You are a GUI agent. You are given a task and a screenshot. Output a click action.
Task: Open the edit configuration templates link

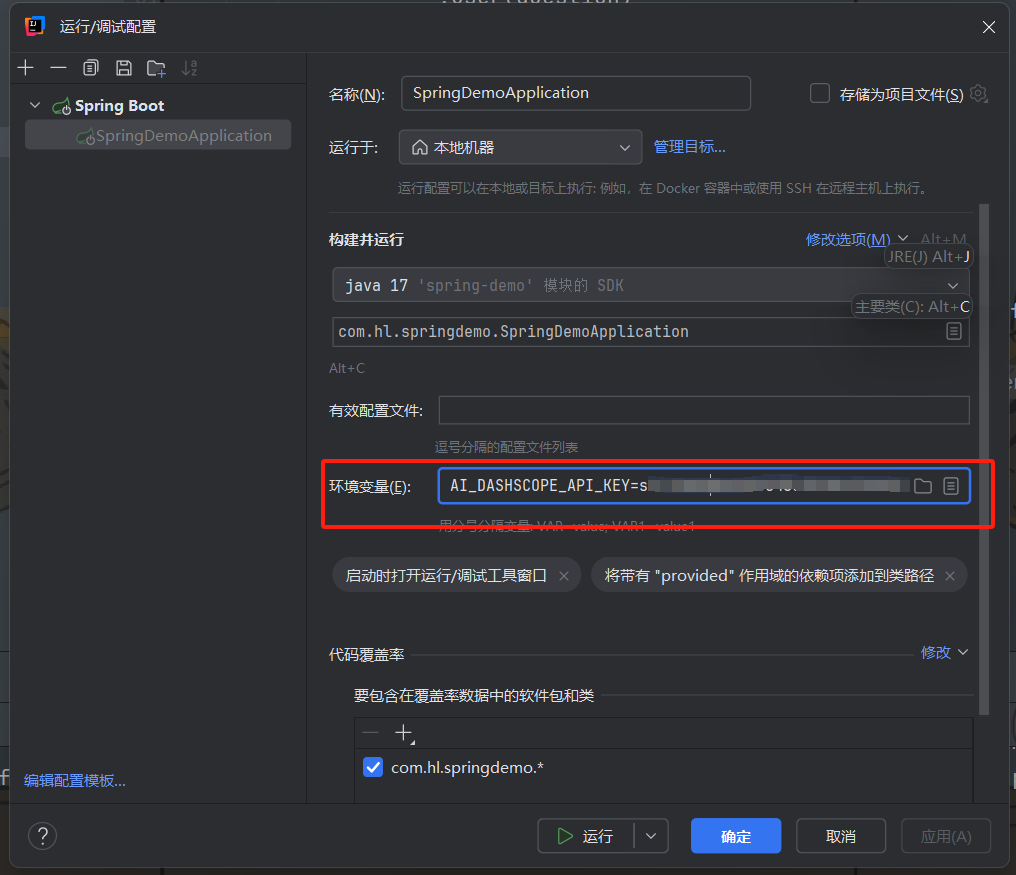point(75,780)
